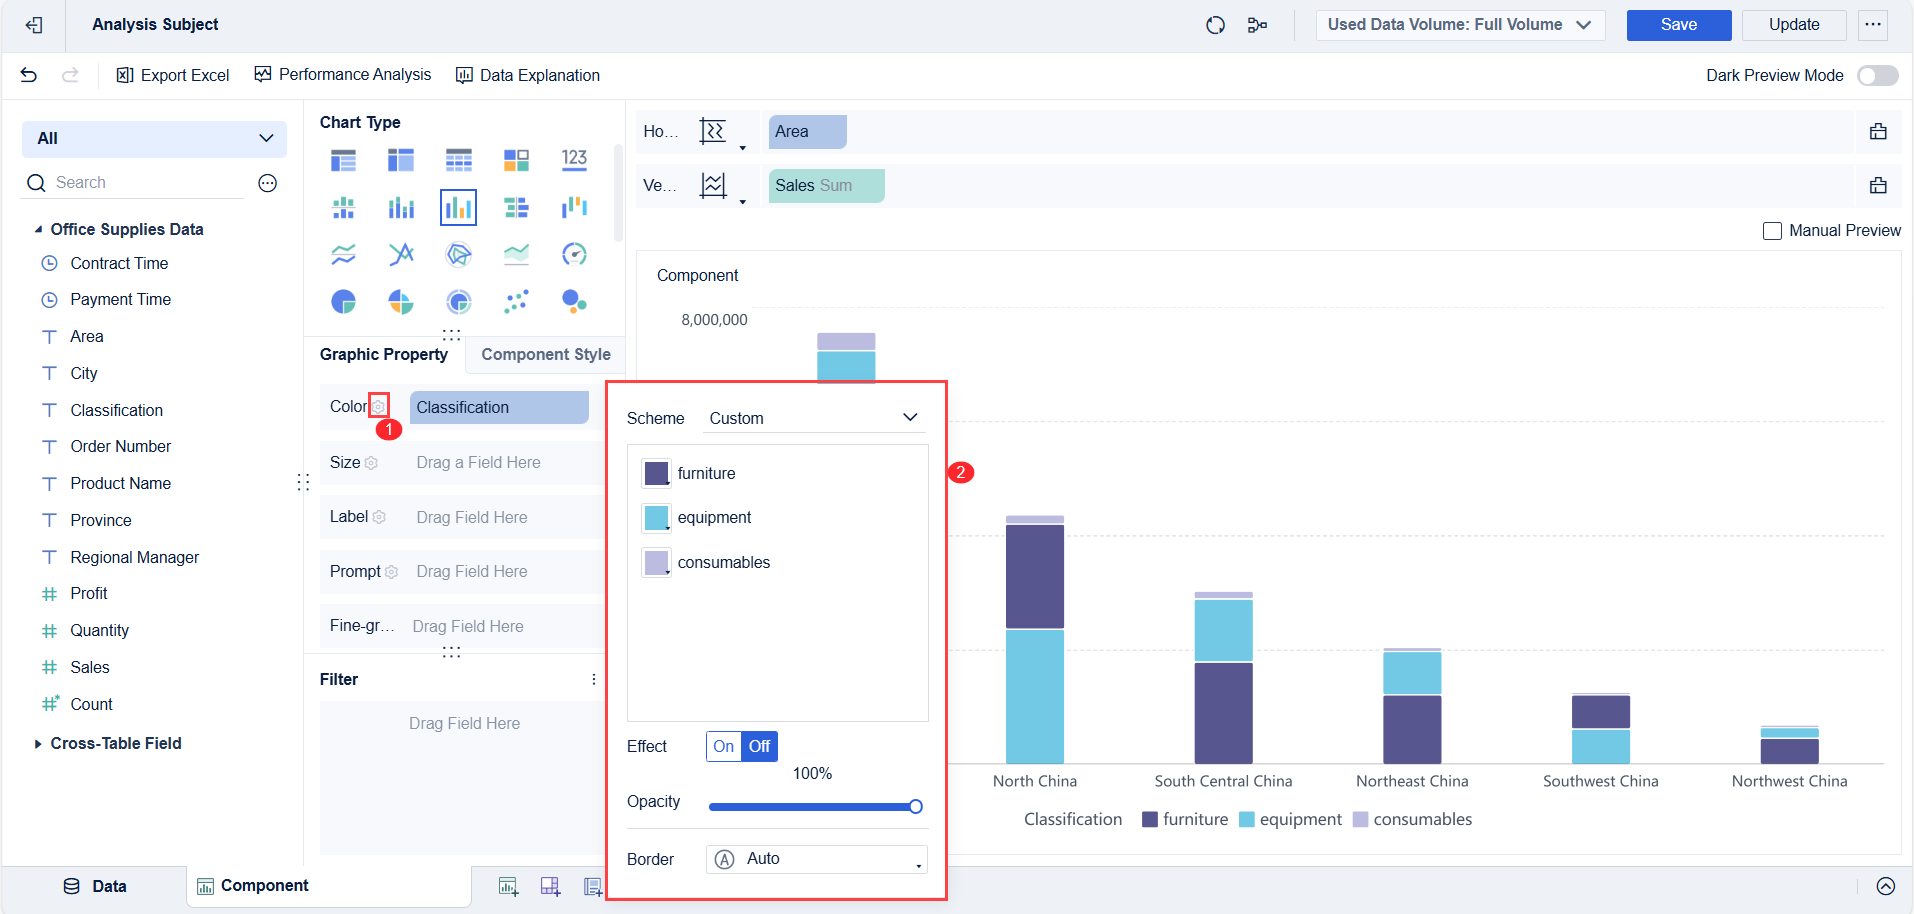Open the Scheme Custom dropdown
The width and height of the screenshot is (1914, 914).
(813, 418)
